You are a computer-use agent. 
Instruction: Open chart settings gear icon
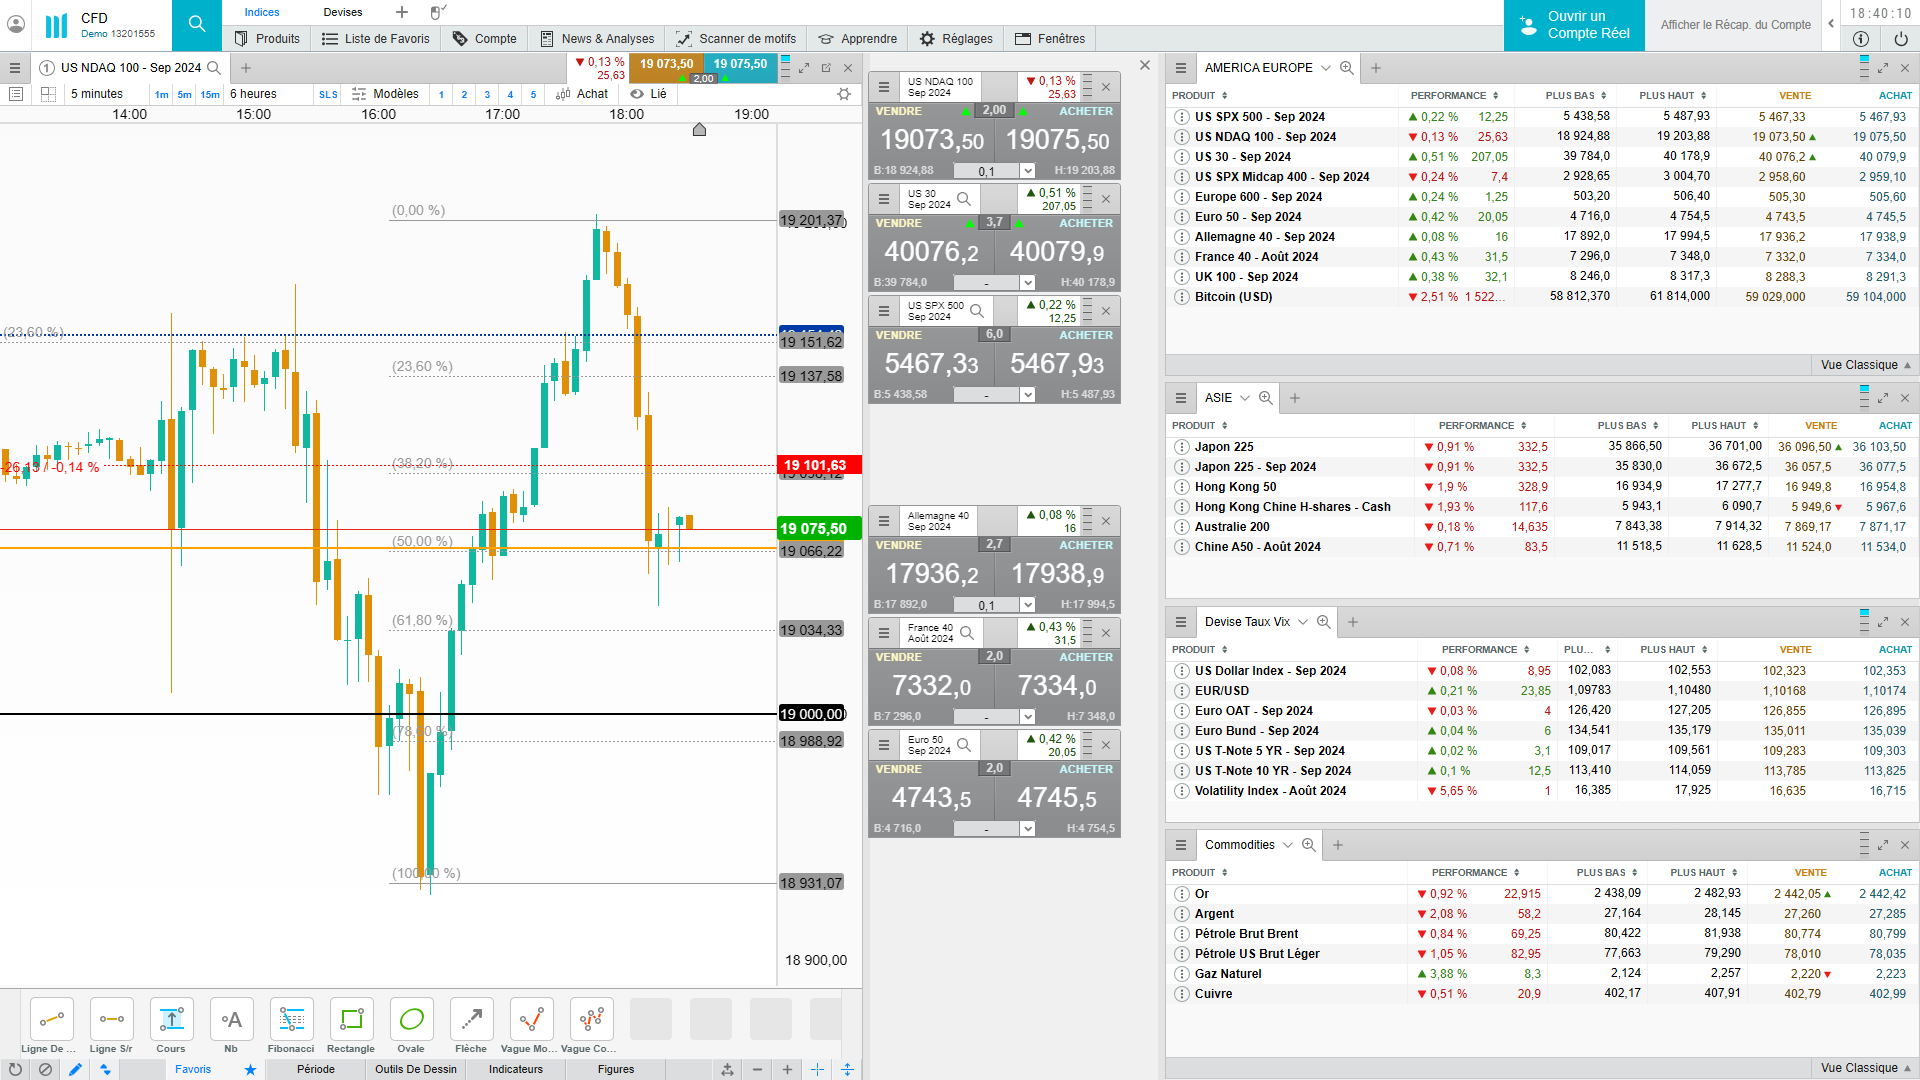coord(844,94)
